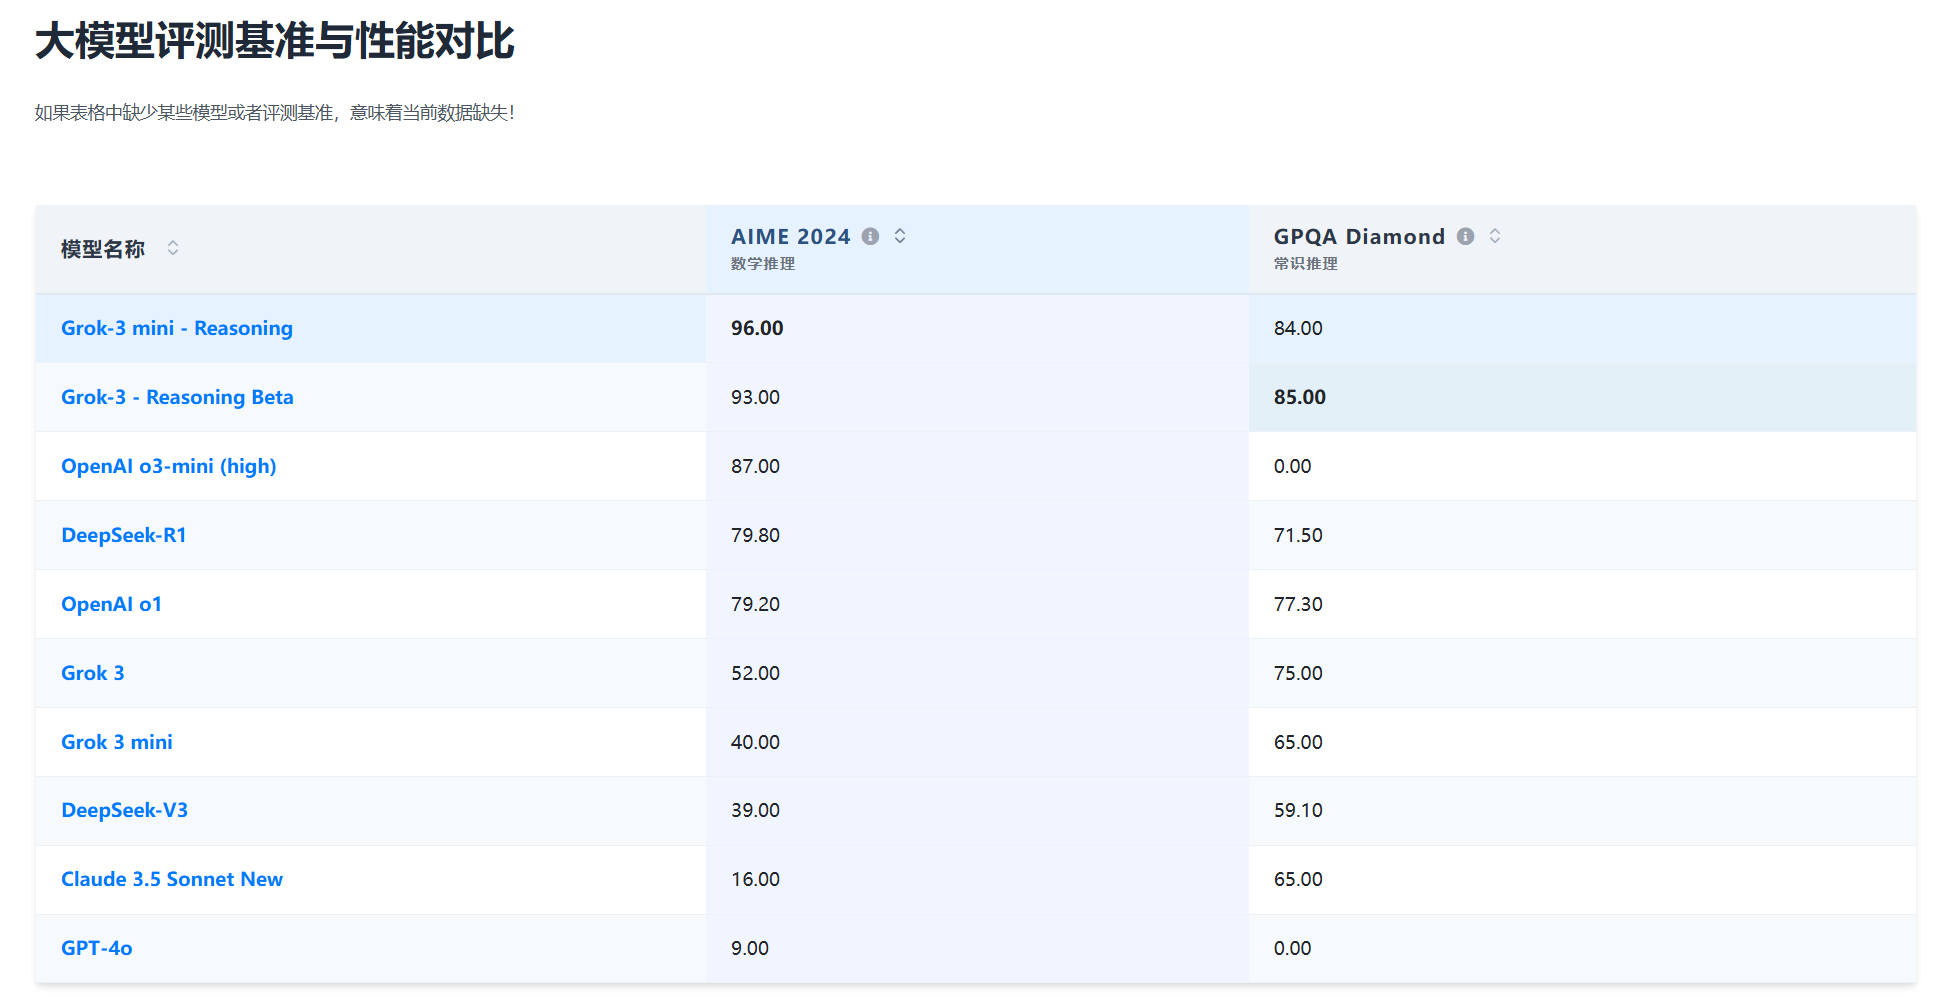Click the GPQA Diamond info icon
The width and height of the screenshot is (1945, 996).
click(1465, 236)
